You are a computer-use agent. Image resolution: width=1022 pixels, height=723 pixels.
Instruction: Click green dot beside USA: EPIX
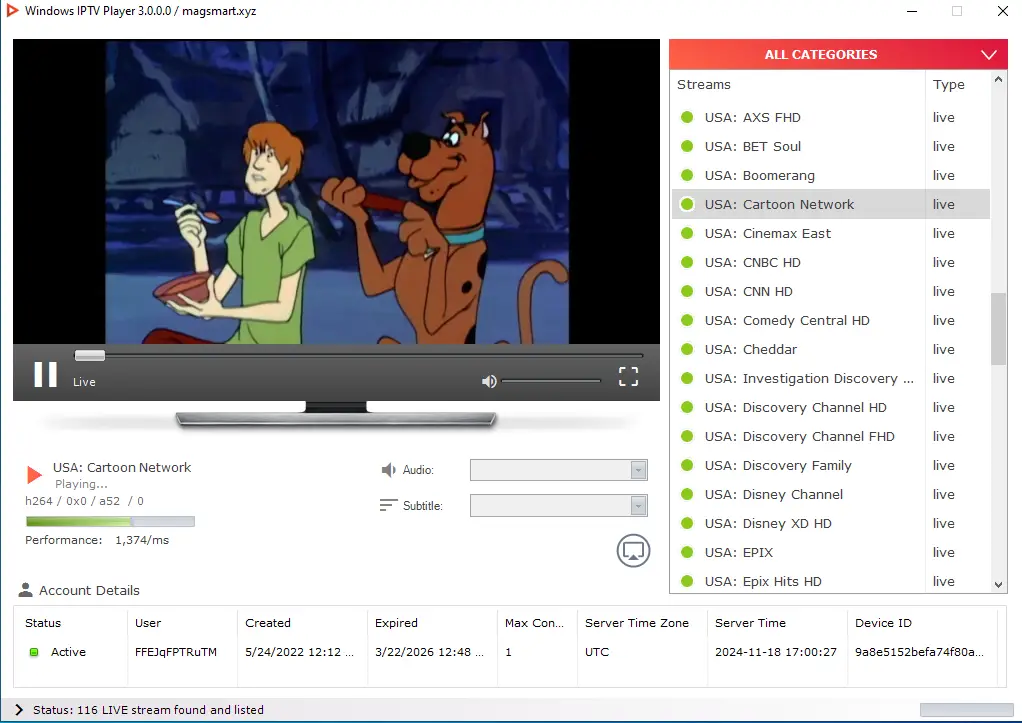(687, 552)
